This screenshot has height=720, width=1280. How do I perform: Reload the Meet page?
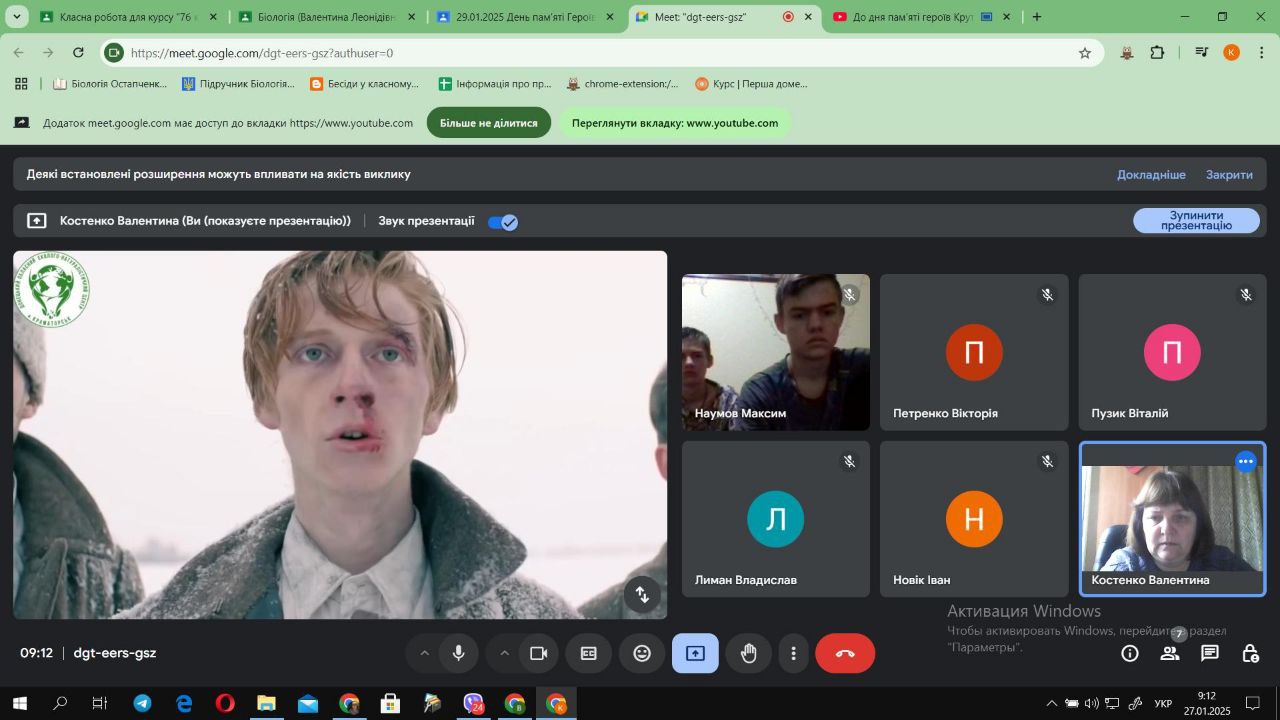(x=78, y=53)
